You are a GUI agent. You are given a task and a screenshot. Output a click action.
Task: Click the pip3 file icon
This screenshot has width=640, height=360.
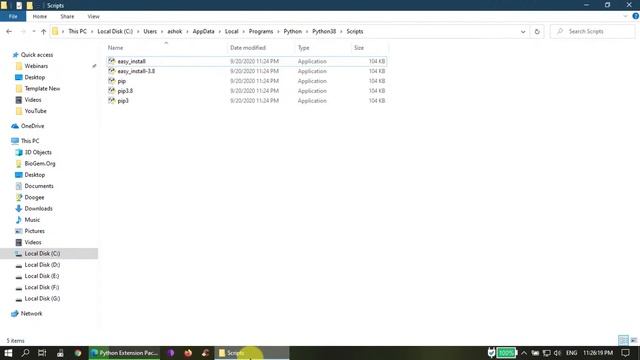(x=111, y=100)
